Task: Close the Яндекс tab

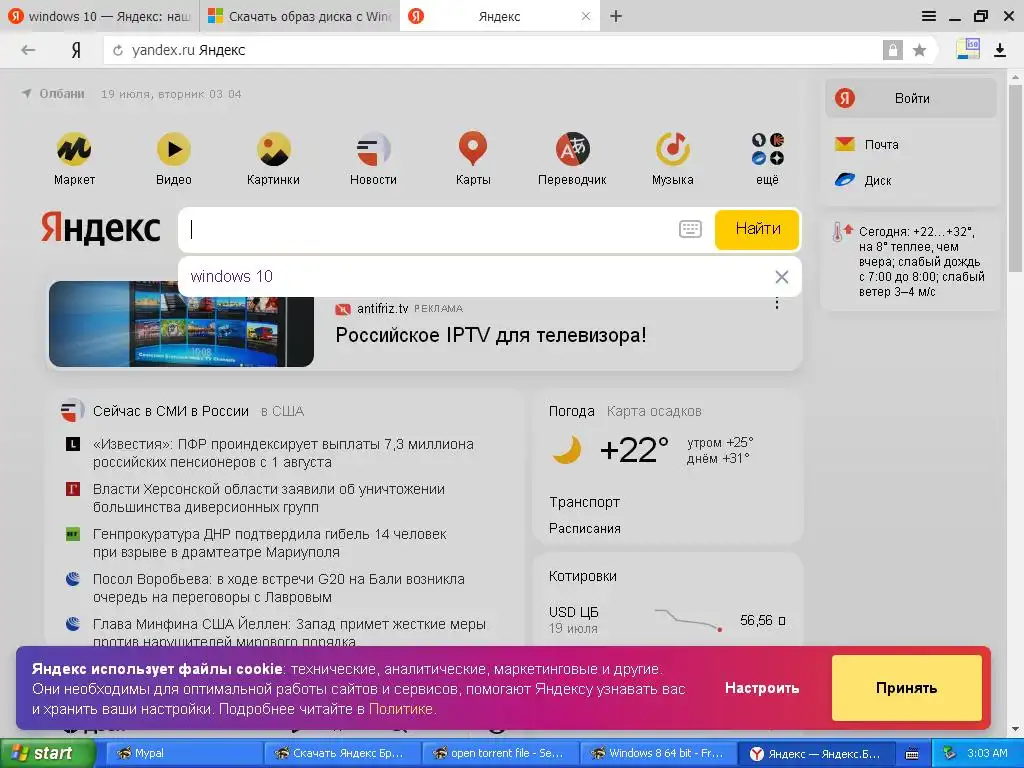Action: tap(586, 16)
